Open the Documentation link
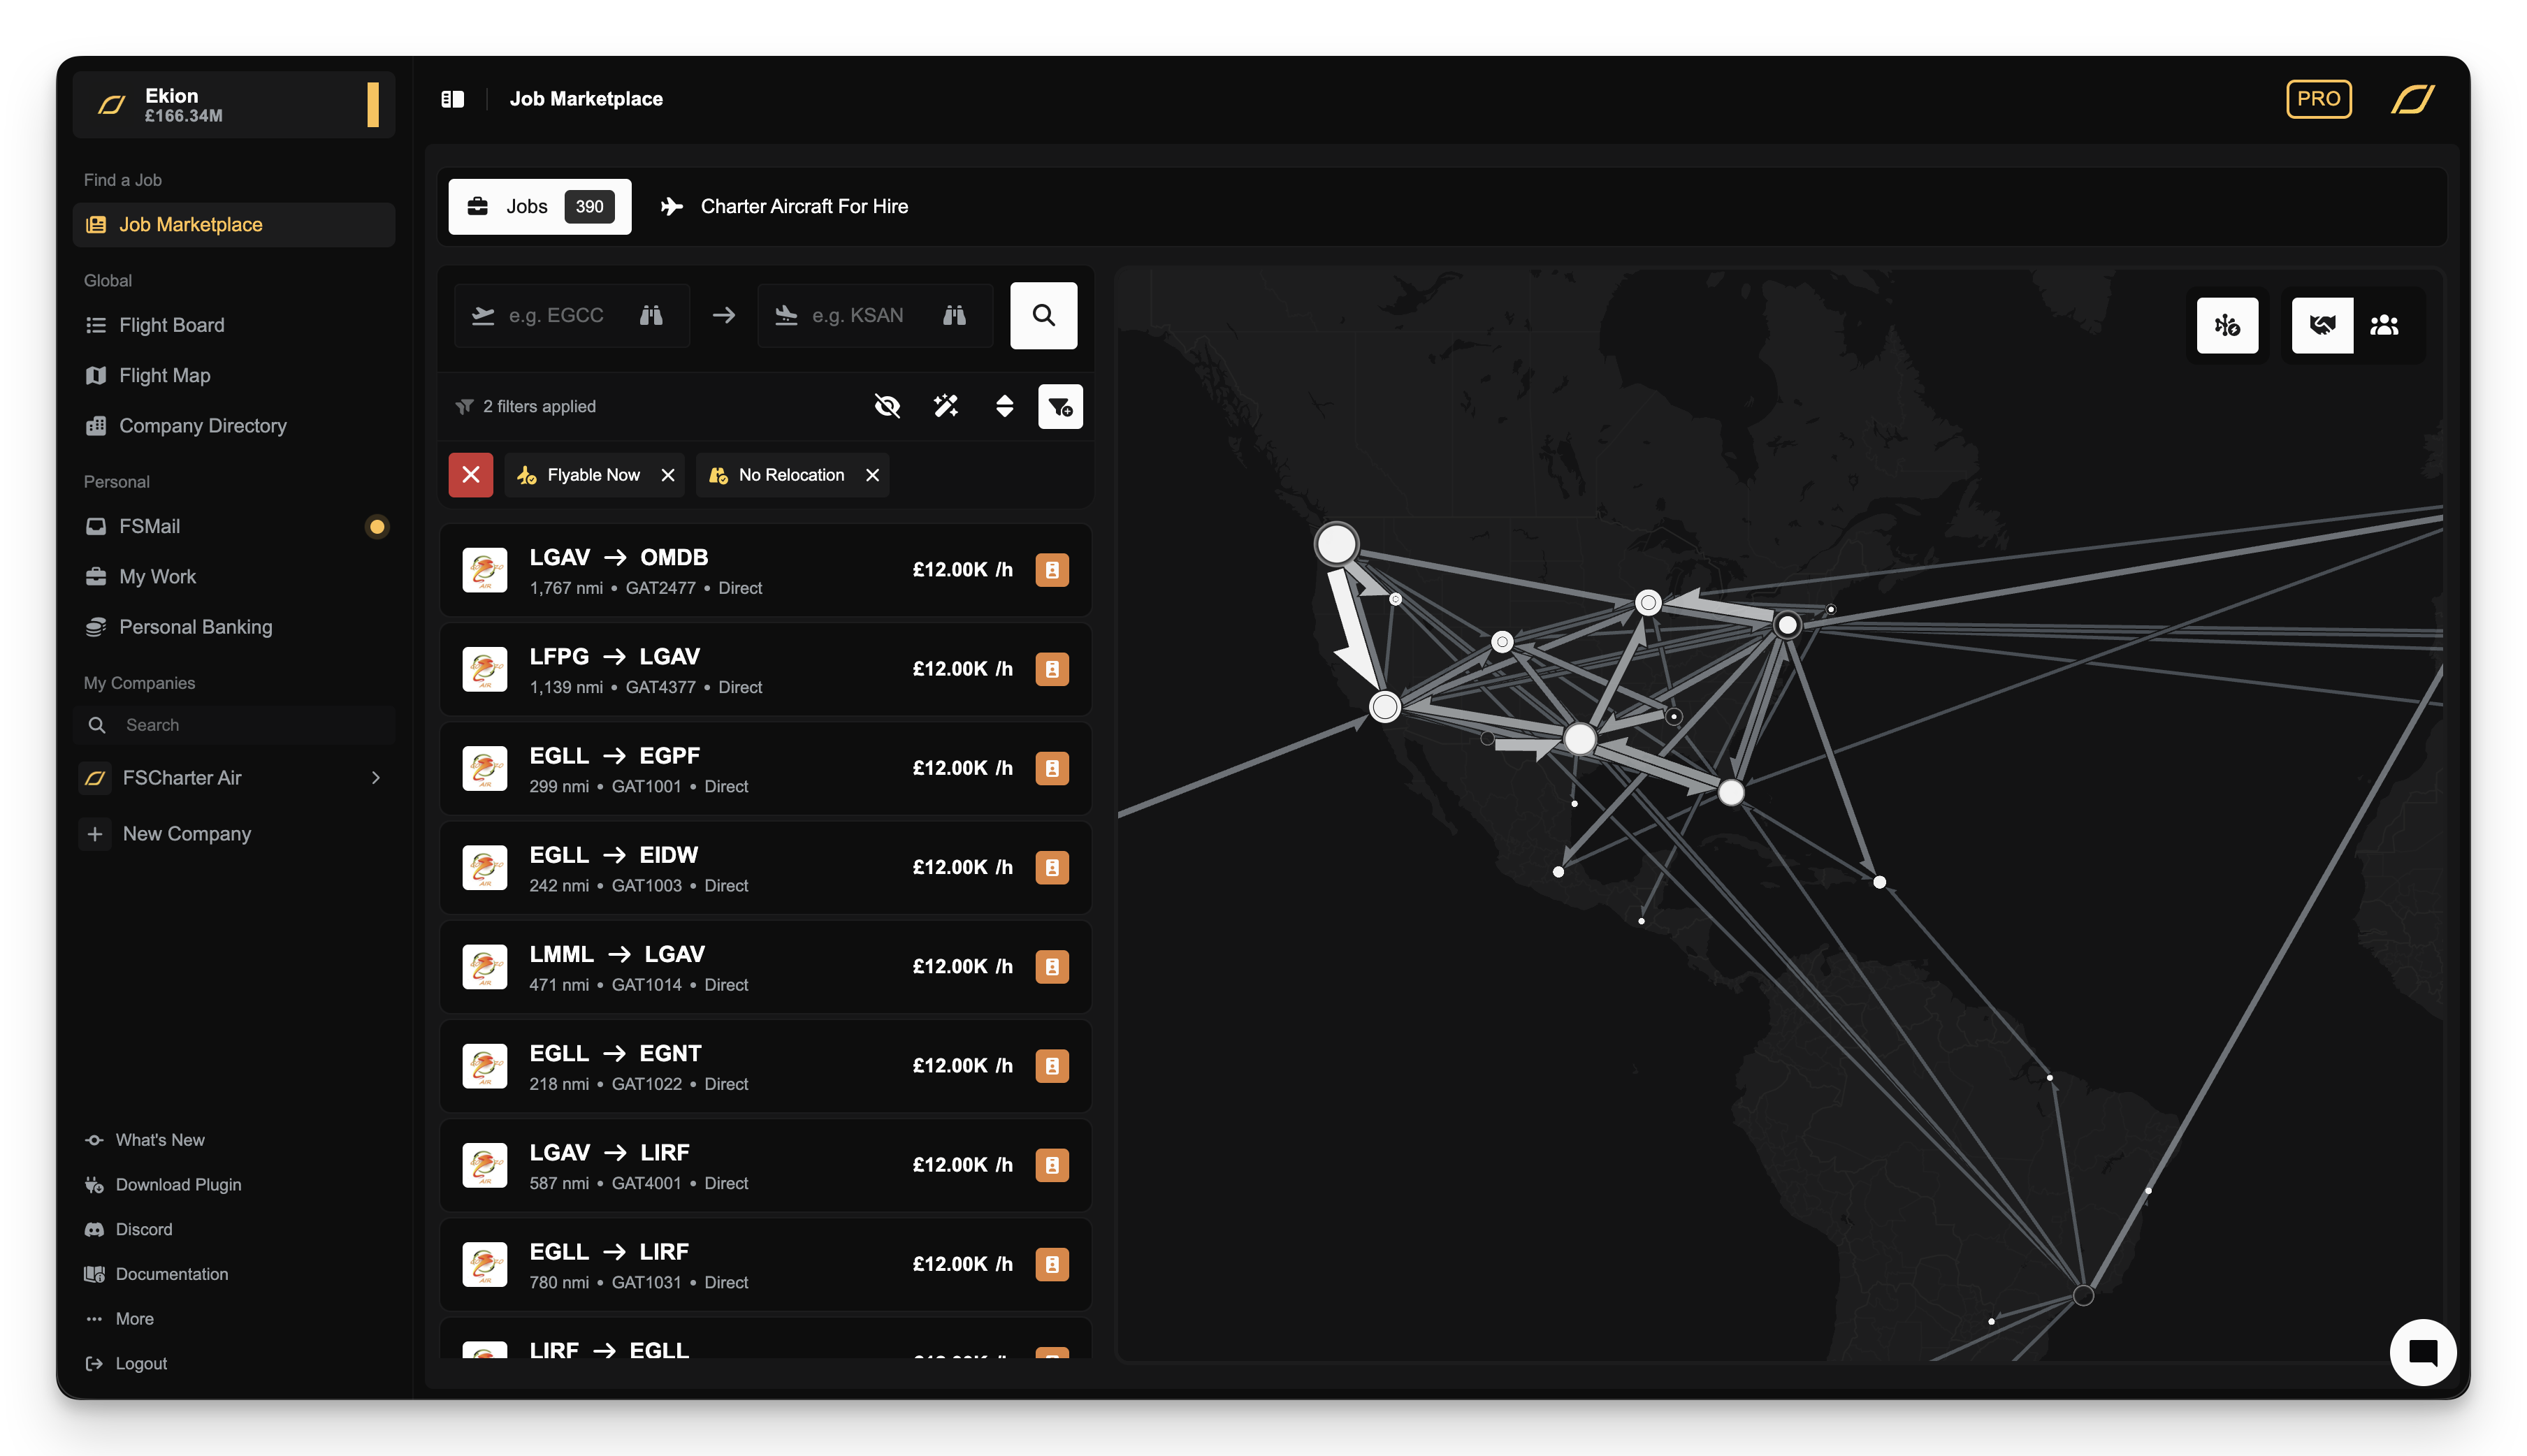 171,1274
